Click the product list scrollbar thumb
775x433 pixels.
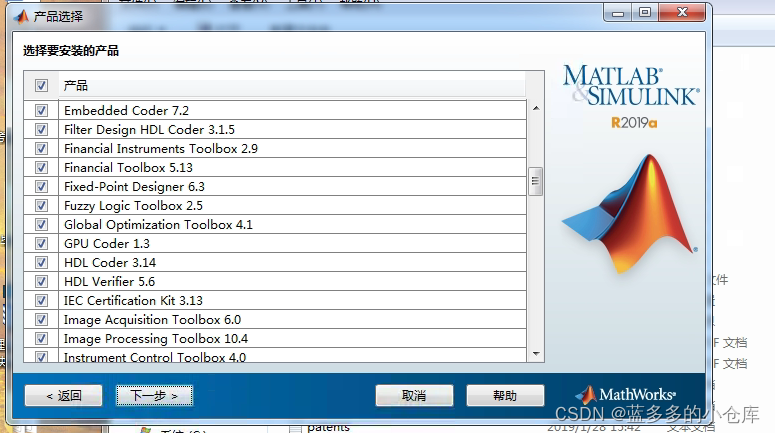(536, 182)
